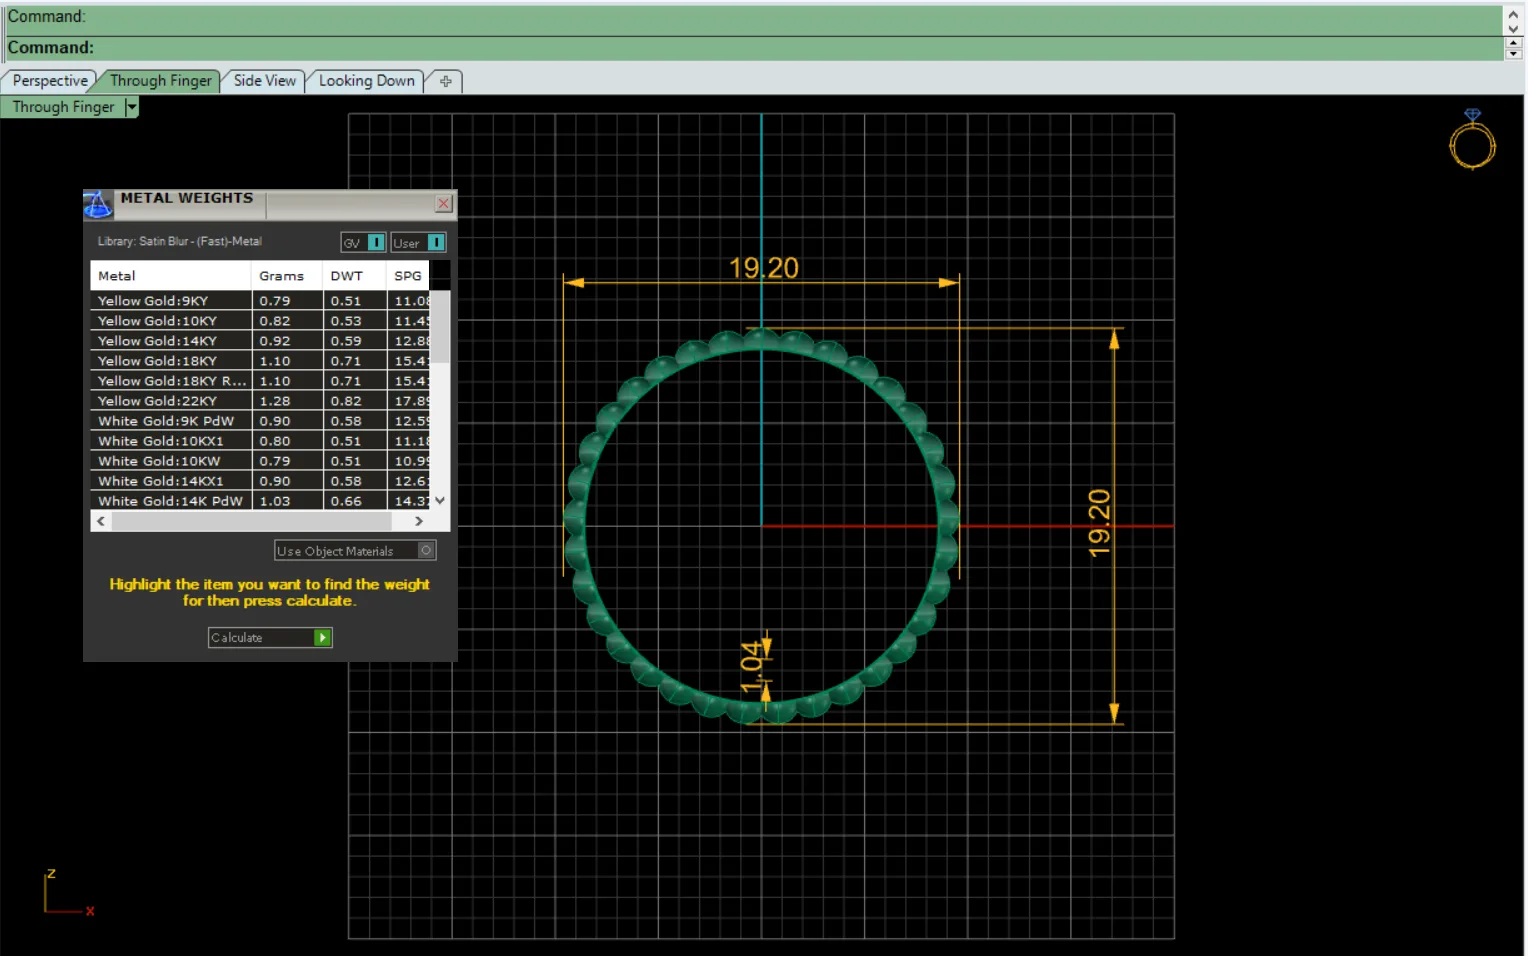Click the SPG column header
The image size is (1528, 956).
408,276
